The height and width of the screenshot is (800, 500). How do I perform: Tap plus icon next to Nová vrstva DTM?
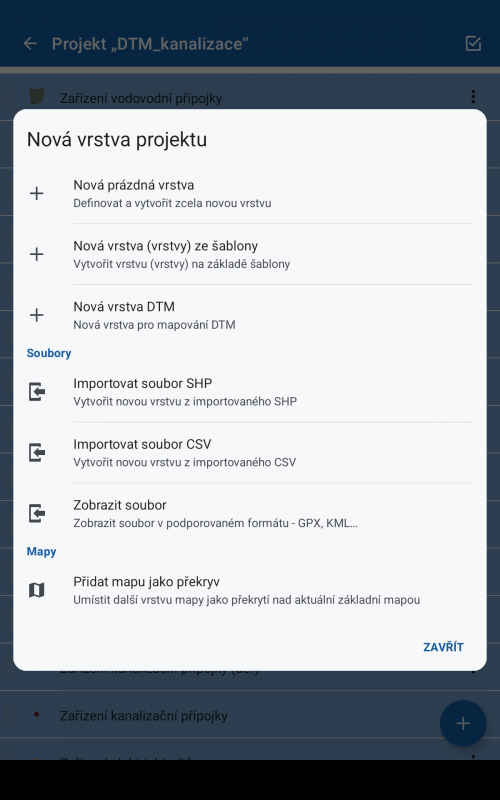tap(36, 315)
